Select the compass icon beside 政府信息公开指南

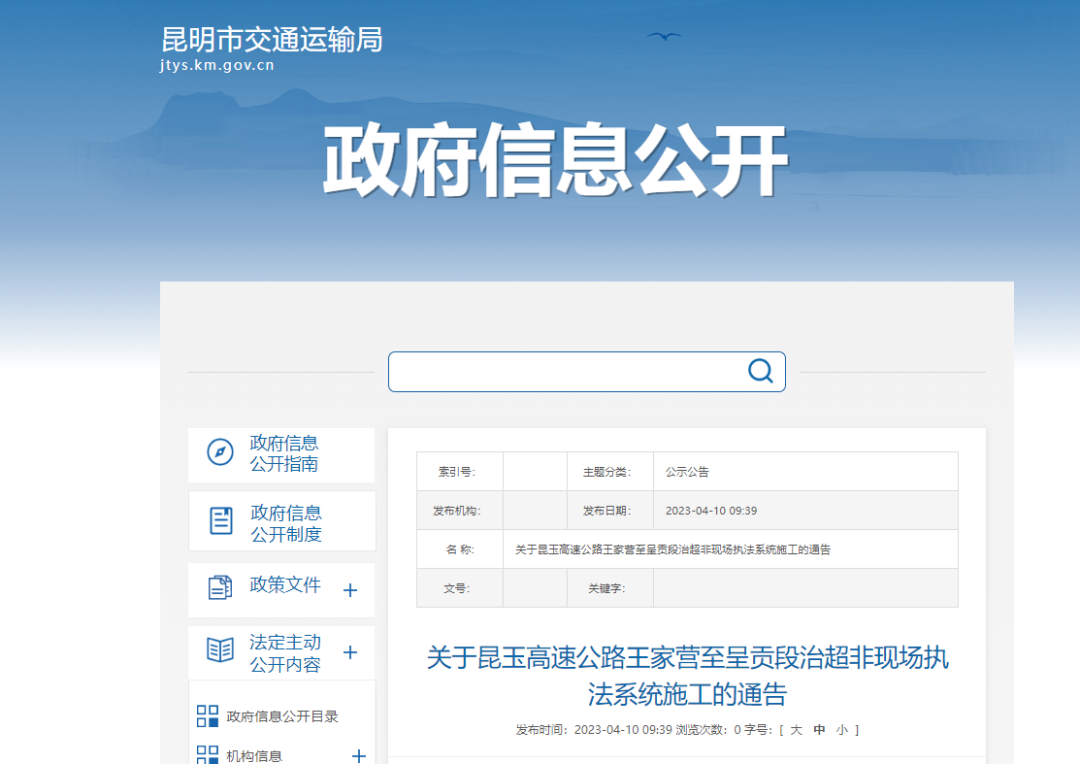pyautogui.click(x=222, y=454)
